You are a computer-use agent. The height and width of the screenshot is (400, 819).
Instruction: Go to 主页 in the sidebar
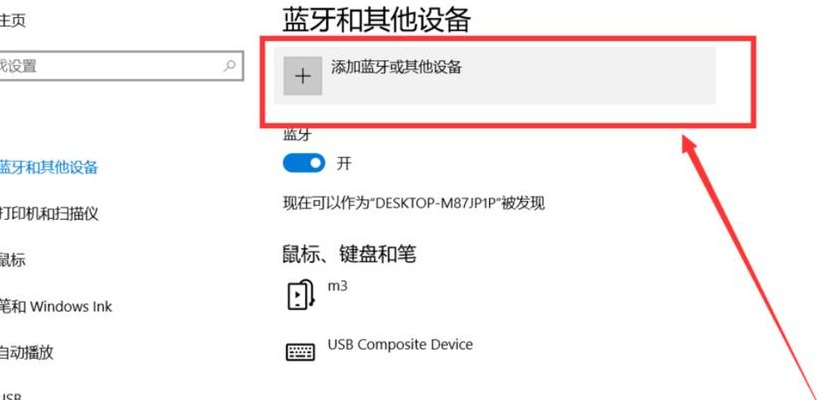pyautogui.click(x=13, y=21)
